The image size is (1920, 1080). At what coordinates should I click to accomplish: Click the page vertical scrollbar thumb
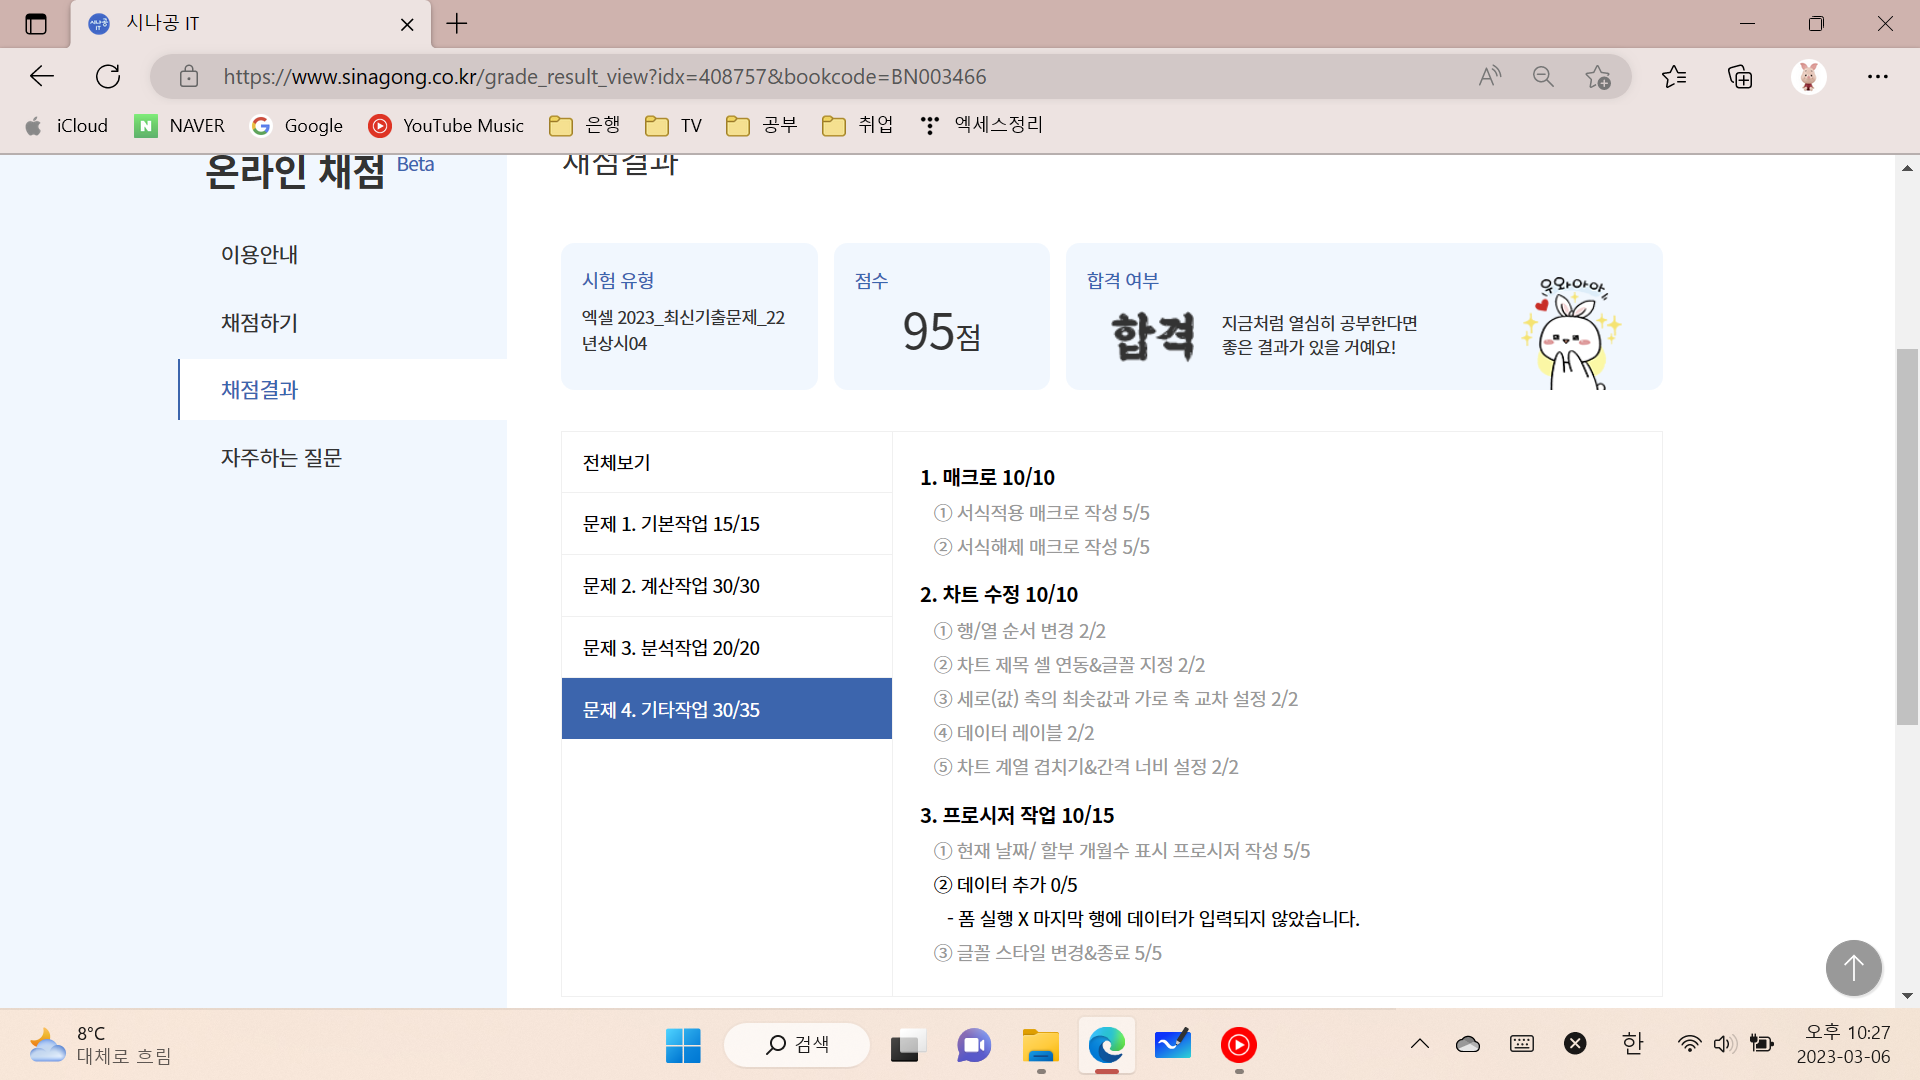point(1907,535)
